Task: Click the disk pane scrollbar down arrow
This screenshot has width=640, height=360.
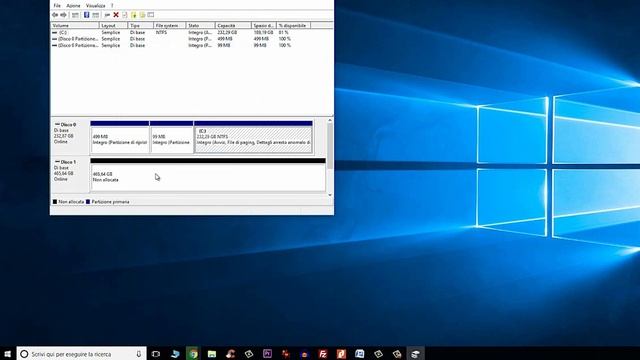Action: 330,195
